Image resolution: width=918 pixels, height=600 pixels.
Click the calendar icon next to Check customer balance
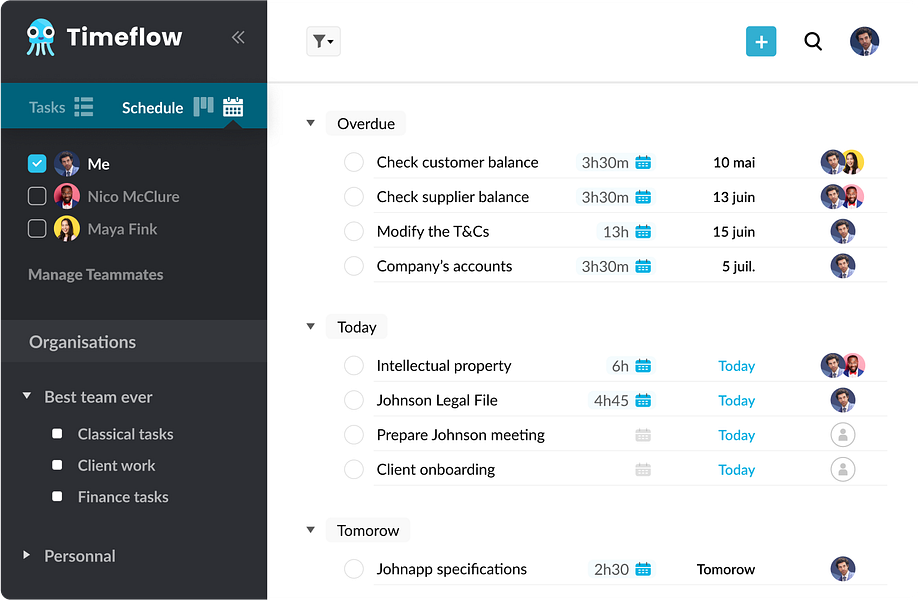click(x=642, y=161)
